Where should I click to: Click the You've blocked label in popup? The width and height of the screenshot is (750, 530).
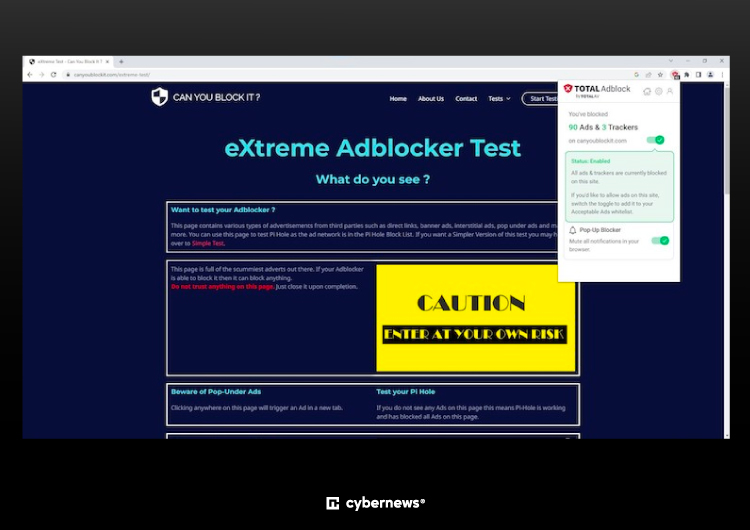588,114
